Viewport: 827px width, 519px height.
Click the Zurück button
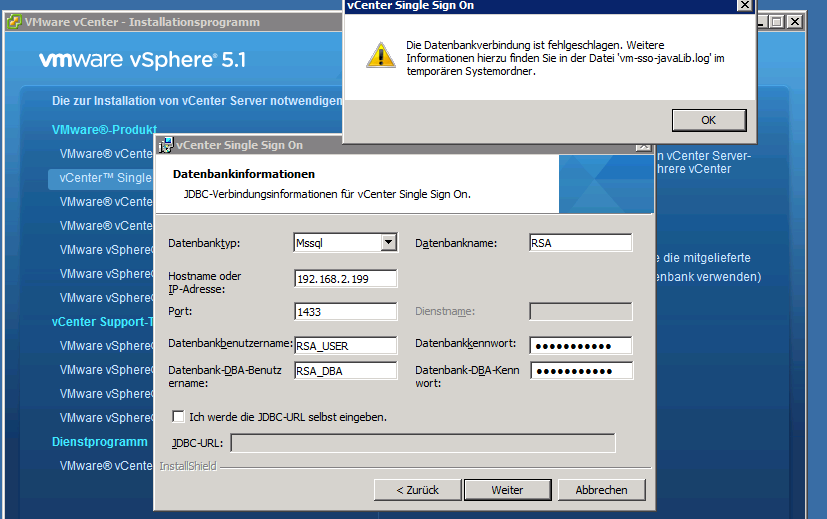[x=417, y=490]
